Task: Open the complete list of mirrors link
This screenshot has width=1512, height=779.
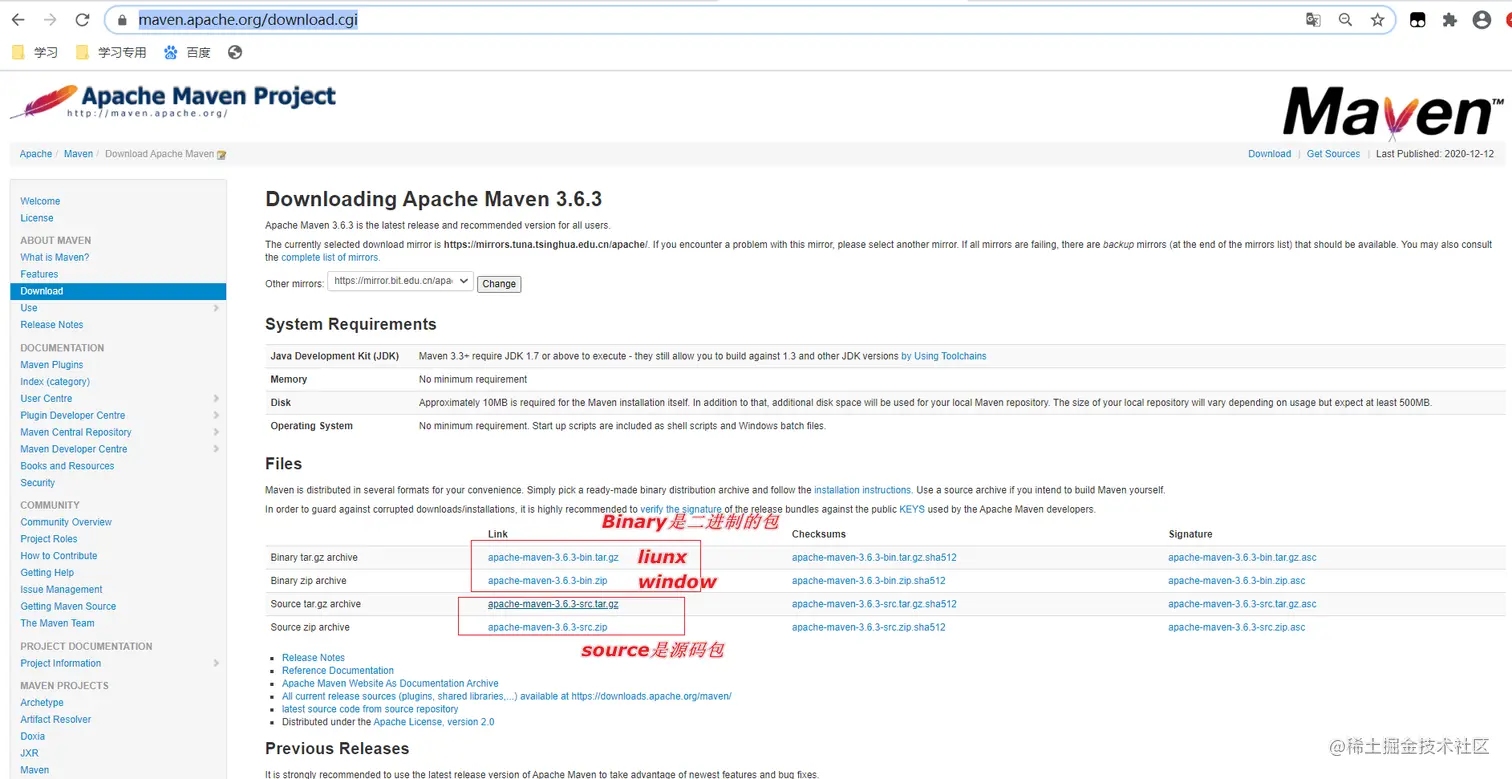Action: point(330,258)
